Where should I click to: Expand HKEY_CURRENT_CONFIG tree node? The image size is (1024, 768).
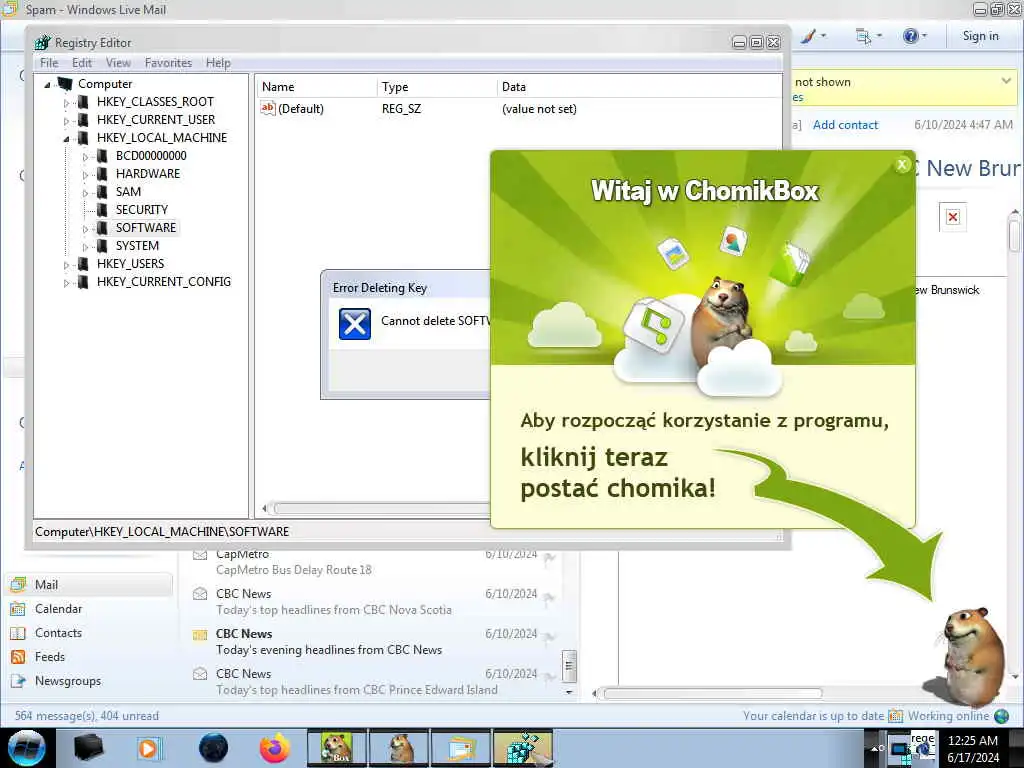pos(66,282)
